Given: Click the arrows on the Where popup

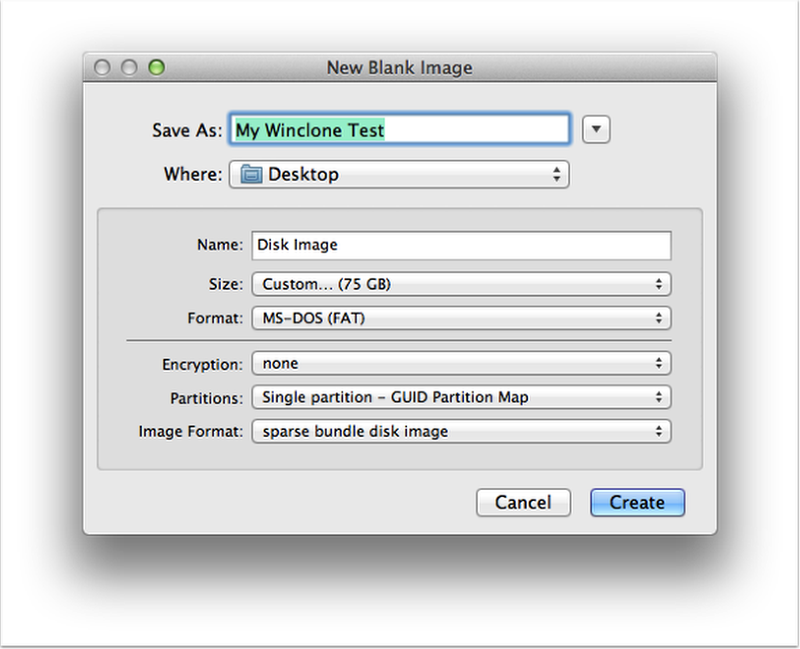Looking at the screenshot, I should tap(557, 174).
